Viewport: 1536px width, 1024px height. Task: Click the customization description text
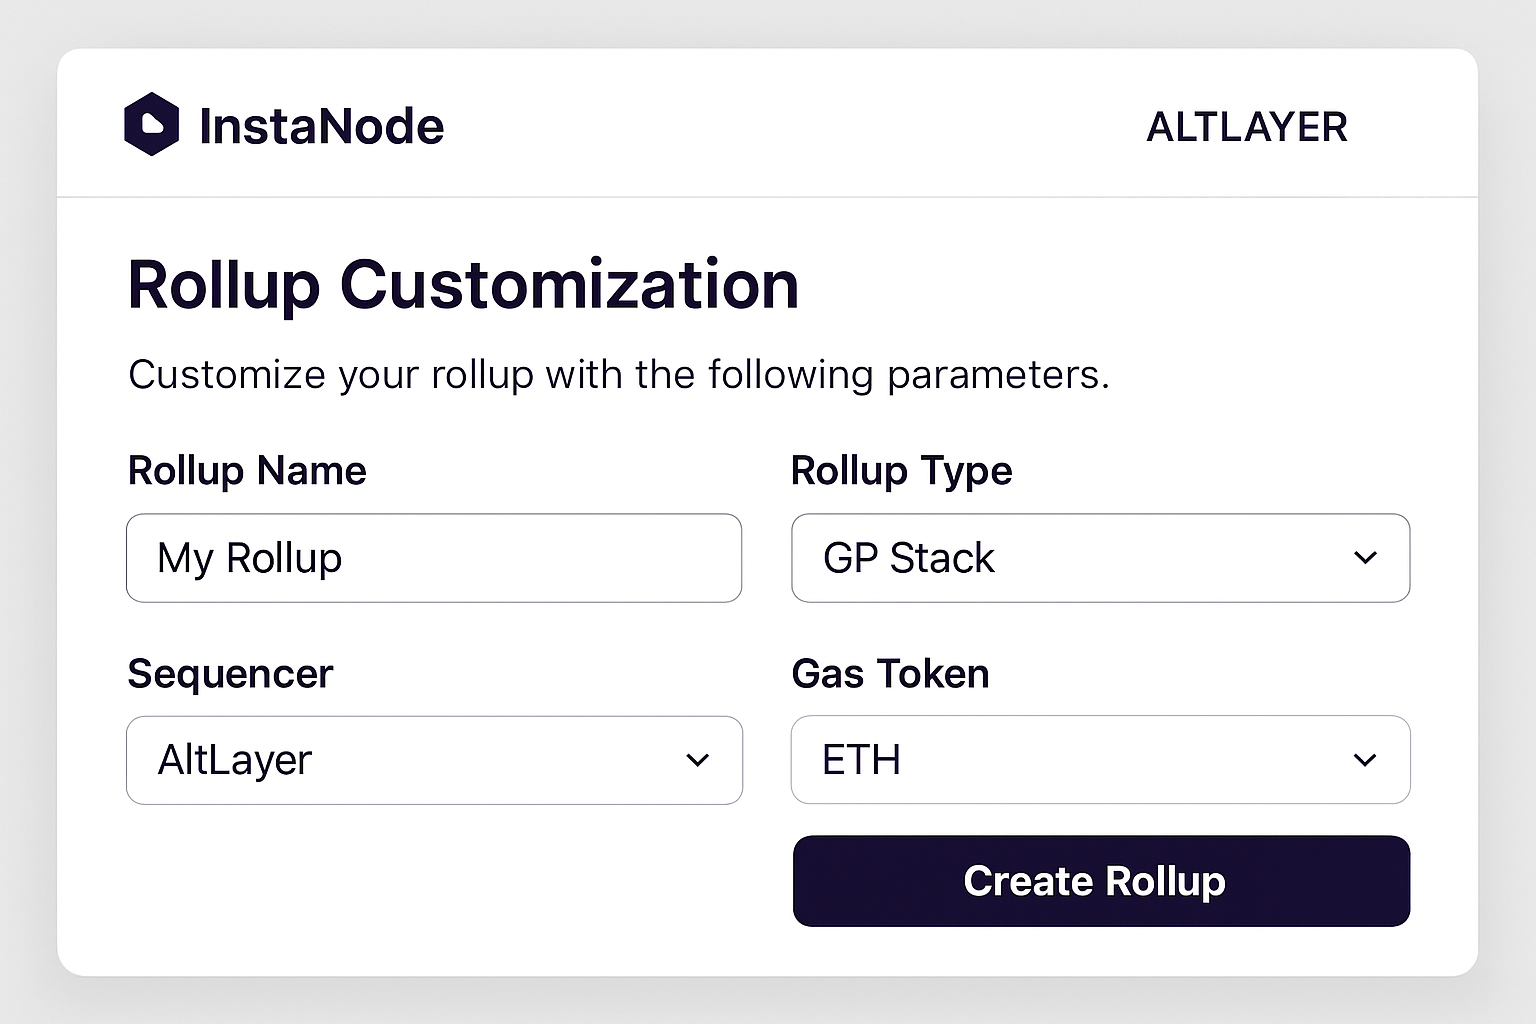tap(618, 374)
